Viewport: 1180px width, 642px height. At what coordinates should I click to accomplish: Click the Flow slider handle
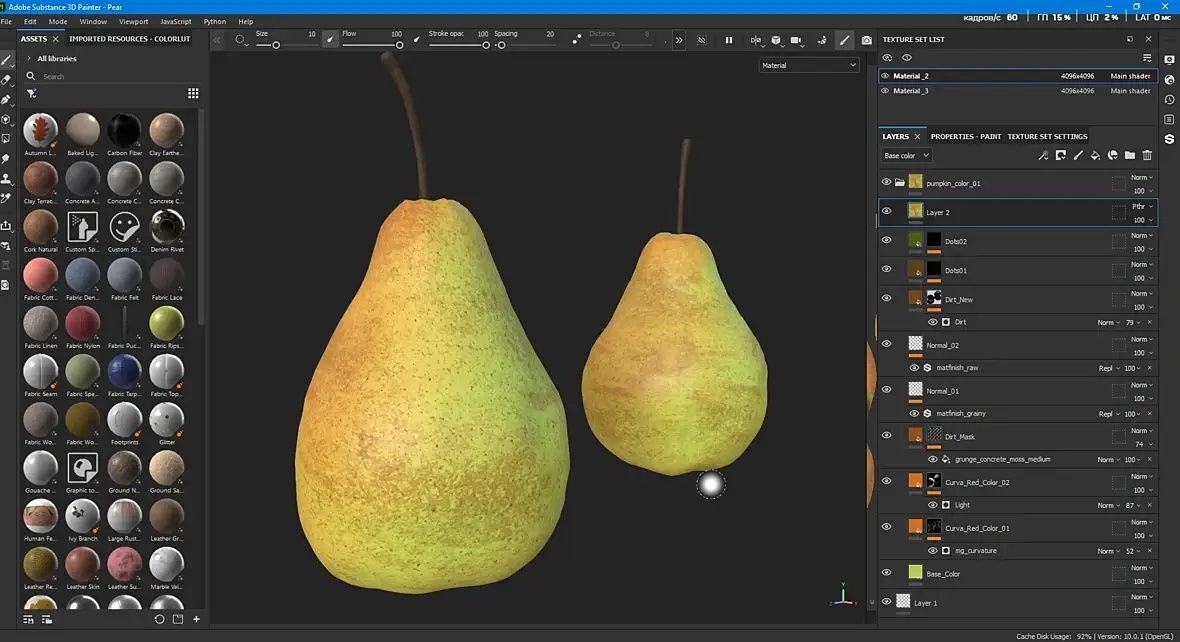pyautogui.click(x=399, y=45)
